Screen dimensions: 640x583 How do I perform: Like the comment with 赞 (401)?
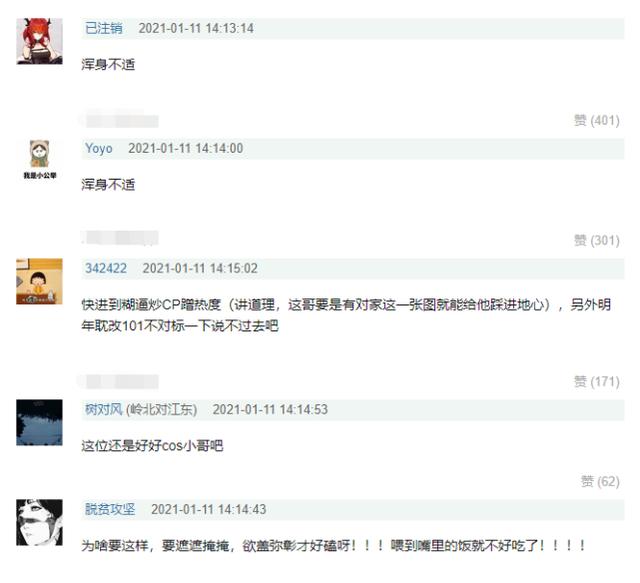click(x=597, y=120)
